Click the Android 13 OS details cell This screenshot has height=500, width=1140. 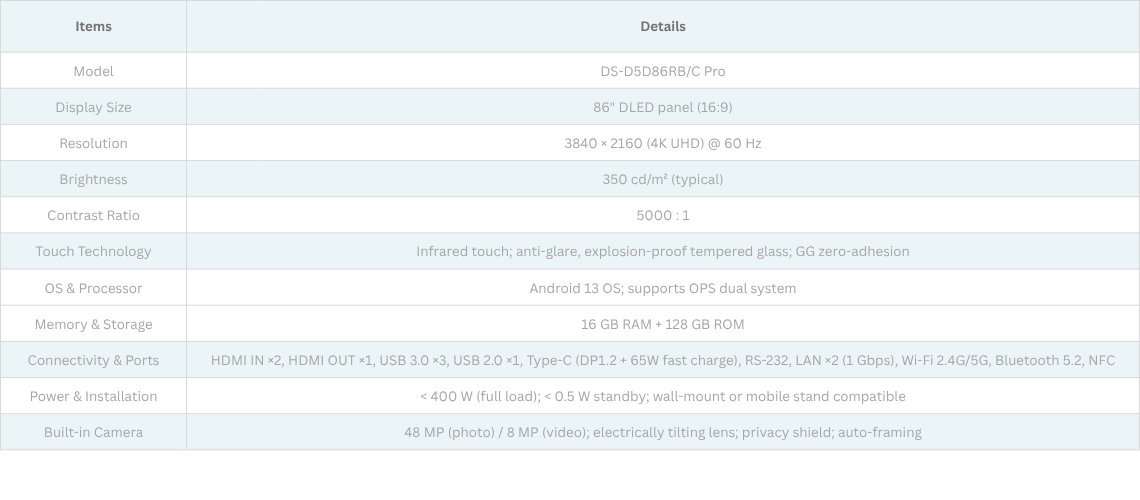pos(662,288)
